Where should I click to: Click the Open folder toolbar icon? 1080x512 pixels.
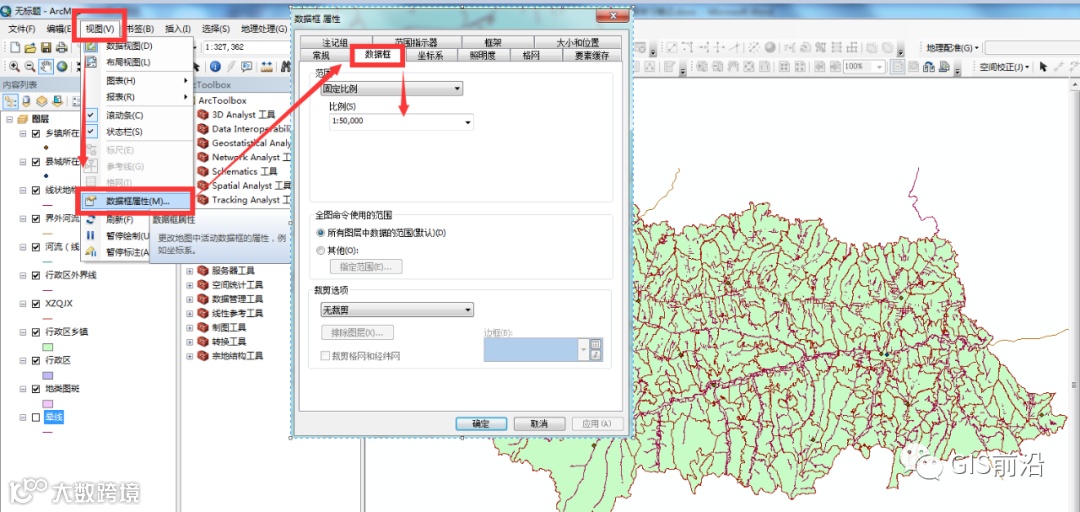[x=30, y=48]
